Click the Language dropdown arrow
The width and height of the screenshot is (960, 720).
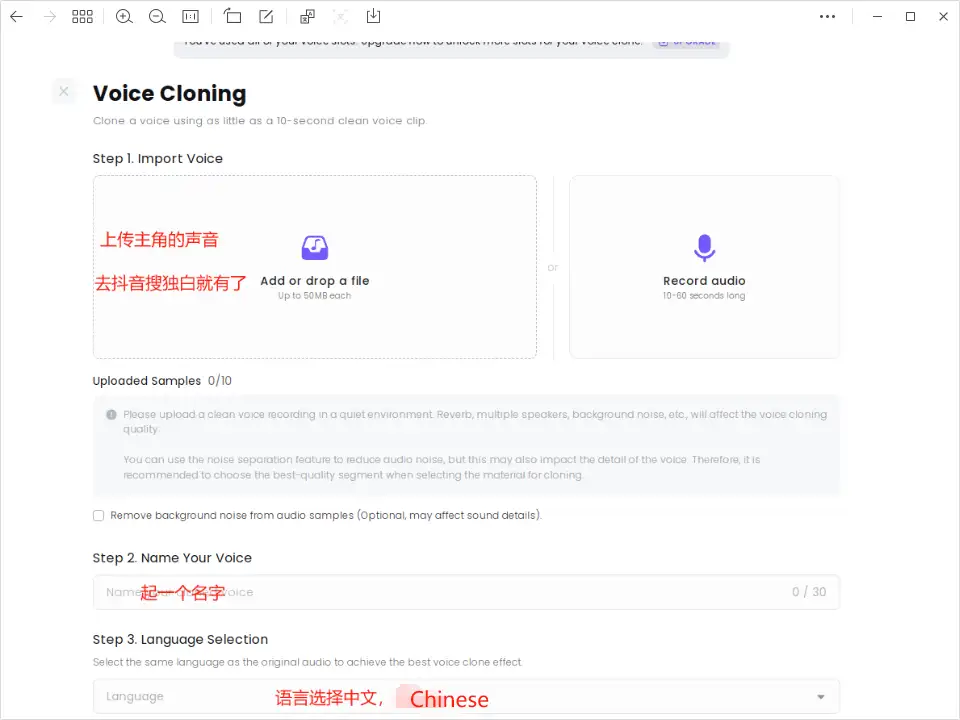(821, 697)
